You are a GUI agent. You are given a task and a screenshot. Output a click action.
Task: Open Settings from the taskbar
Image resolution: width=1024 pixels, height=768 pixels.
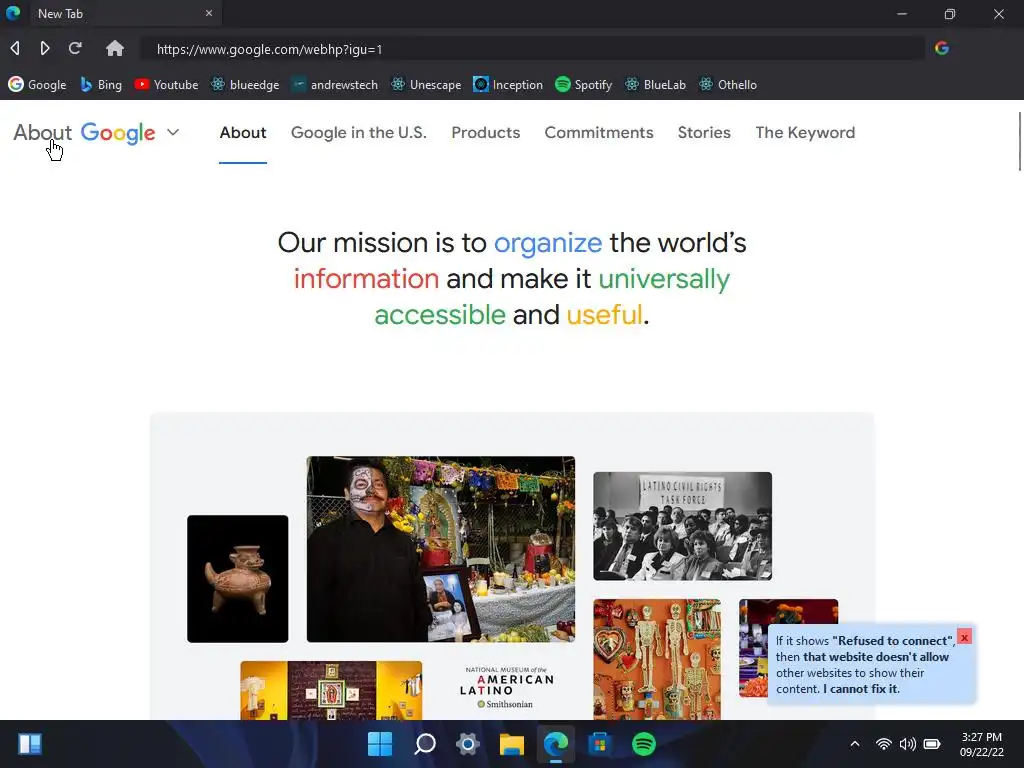coord(468,744)
